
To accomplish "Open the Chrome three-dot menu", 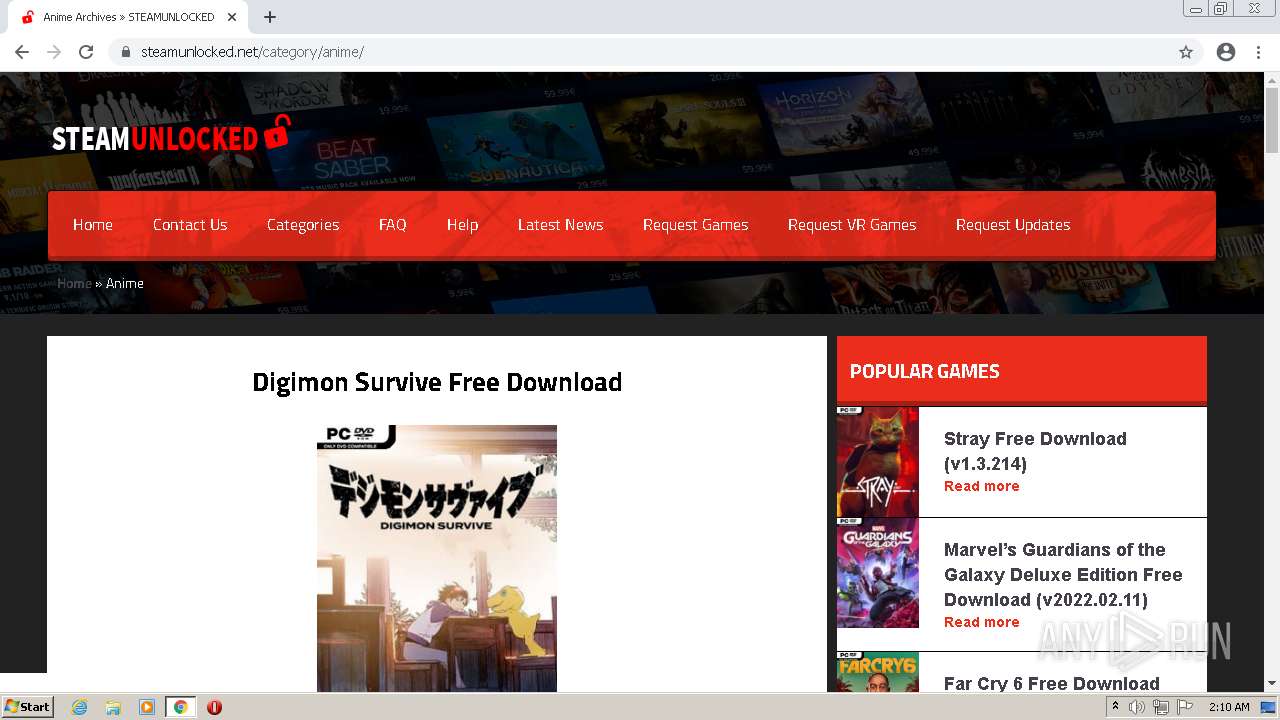I will pos(1258,52).
